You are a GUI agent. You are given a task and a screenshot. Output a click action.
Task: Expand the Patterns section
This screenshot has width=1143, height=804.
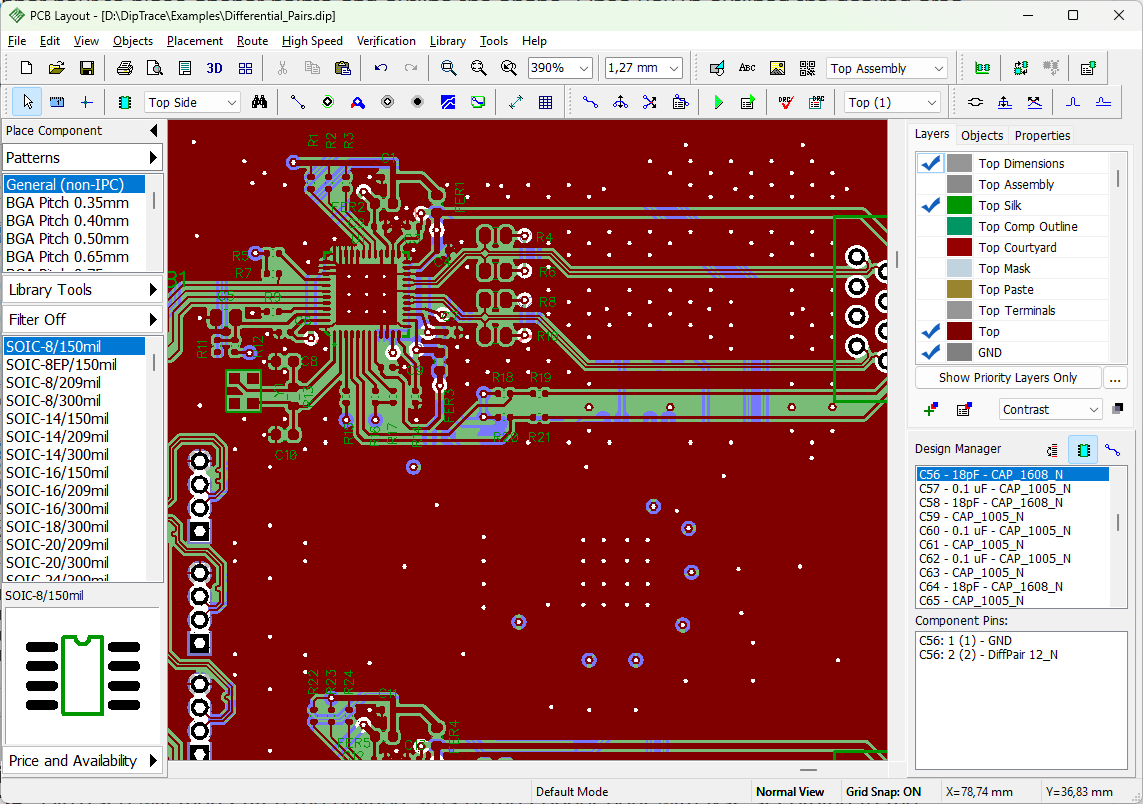[82, 157]
